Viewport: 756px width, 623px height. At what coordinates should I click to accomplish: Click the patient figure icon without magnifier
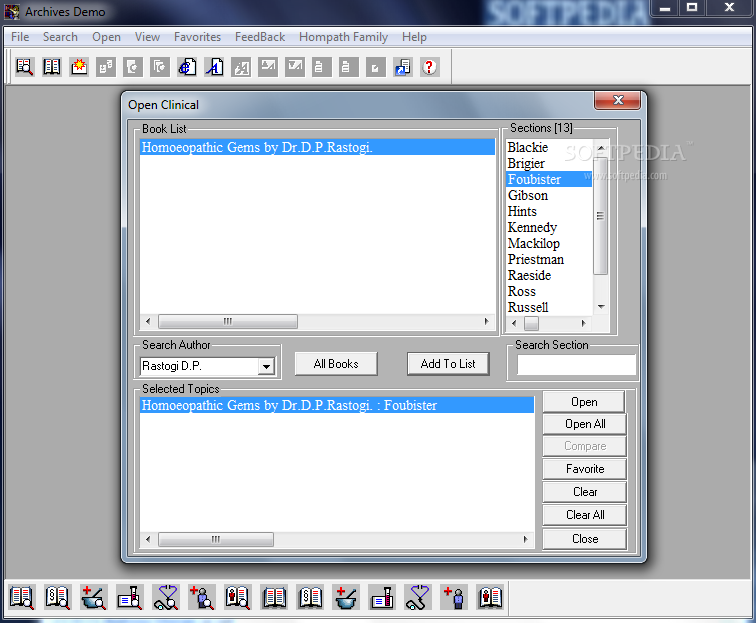click(454, 597)
